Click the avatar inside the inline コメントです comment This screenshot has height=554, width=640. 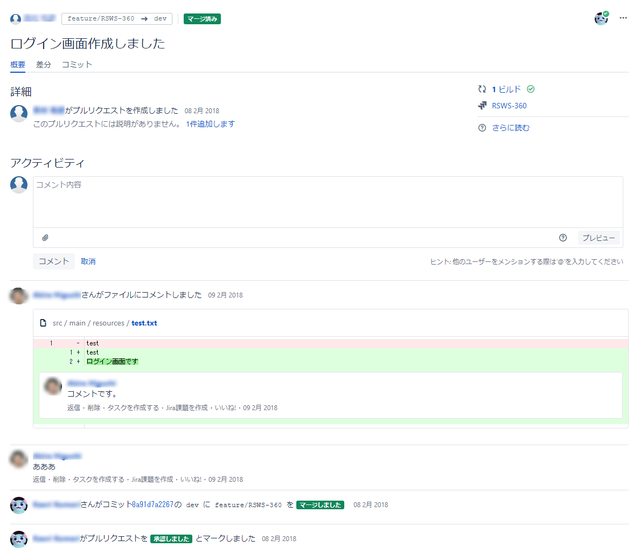pyautogui.click(x=53, y=386)
